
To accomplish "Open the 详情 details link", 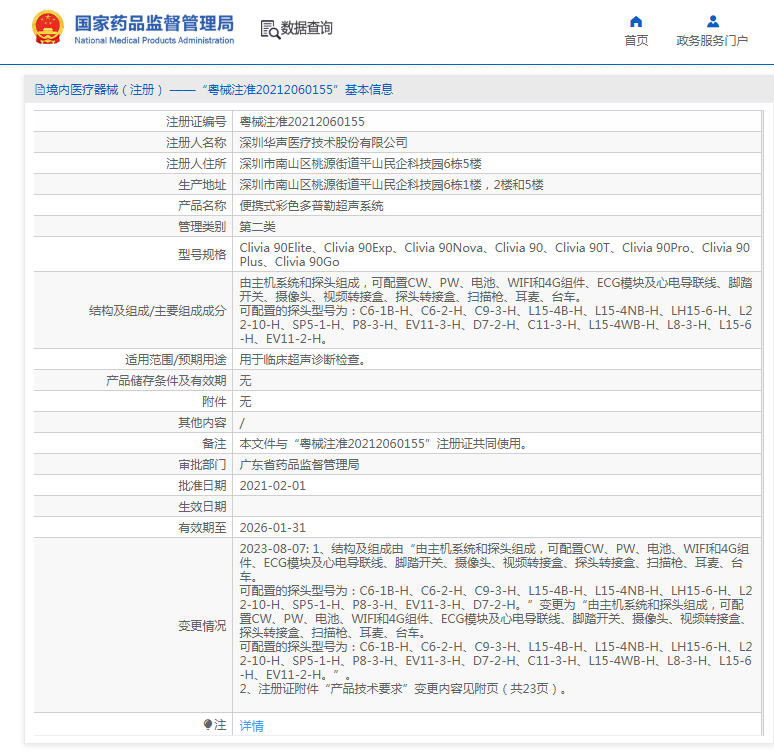I will coord(251,725).
